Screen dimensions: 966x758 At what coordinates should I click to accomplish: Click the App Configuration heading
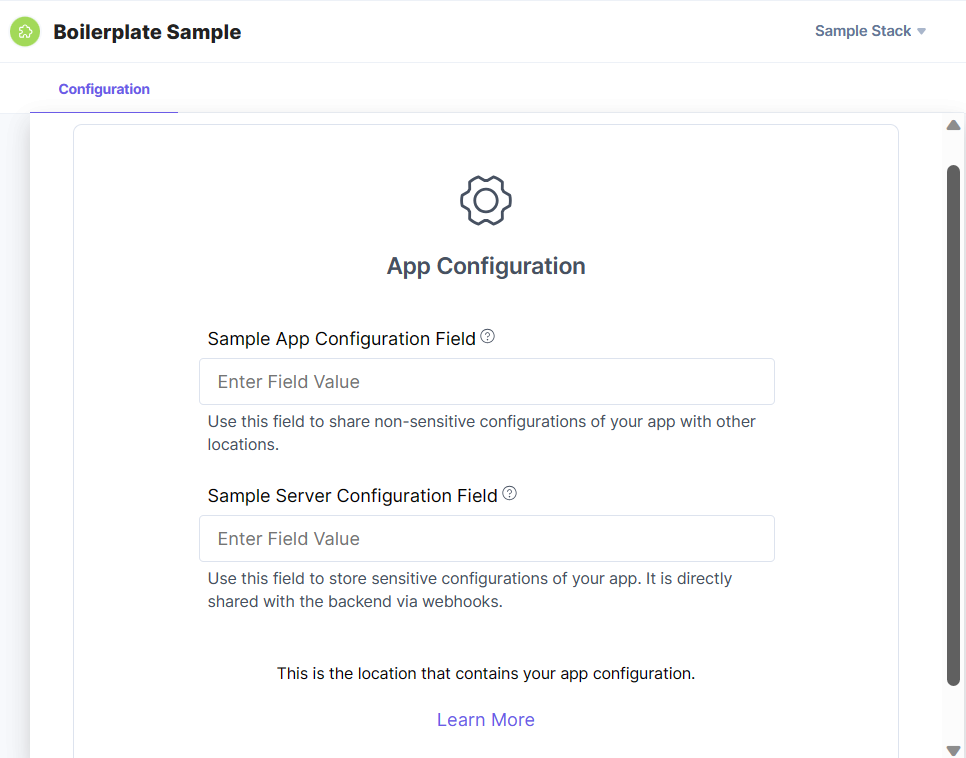click(486, 266)
